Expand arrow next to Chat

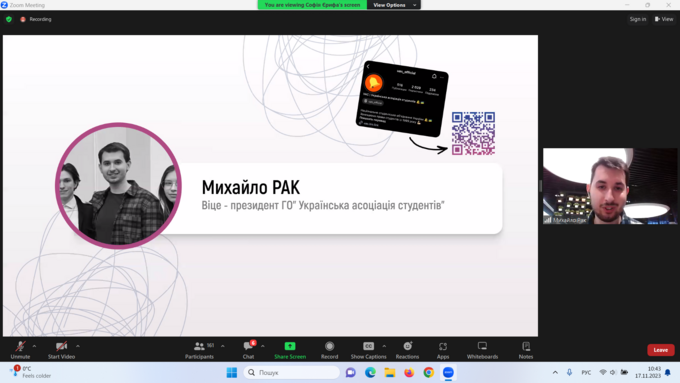262,346
